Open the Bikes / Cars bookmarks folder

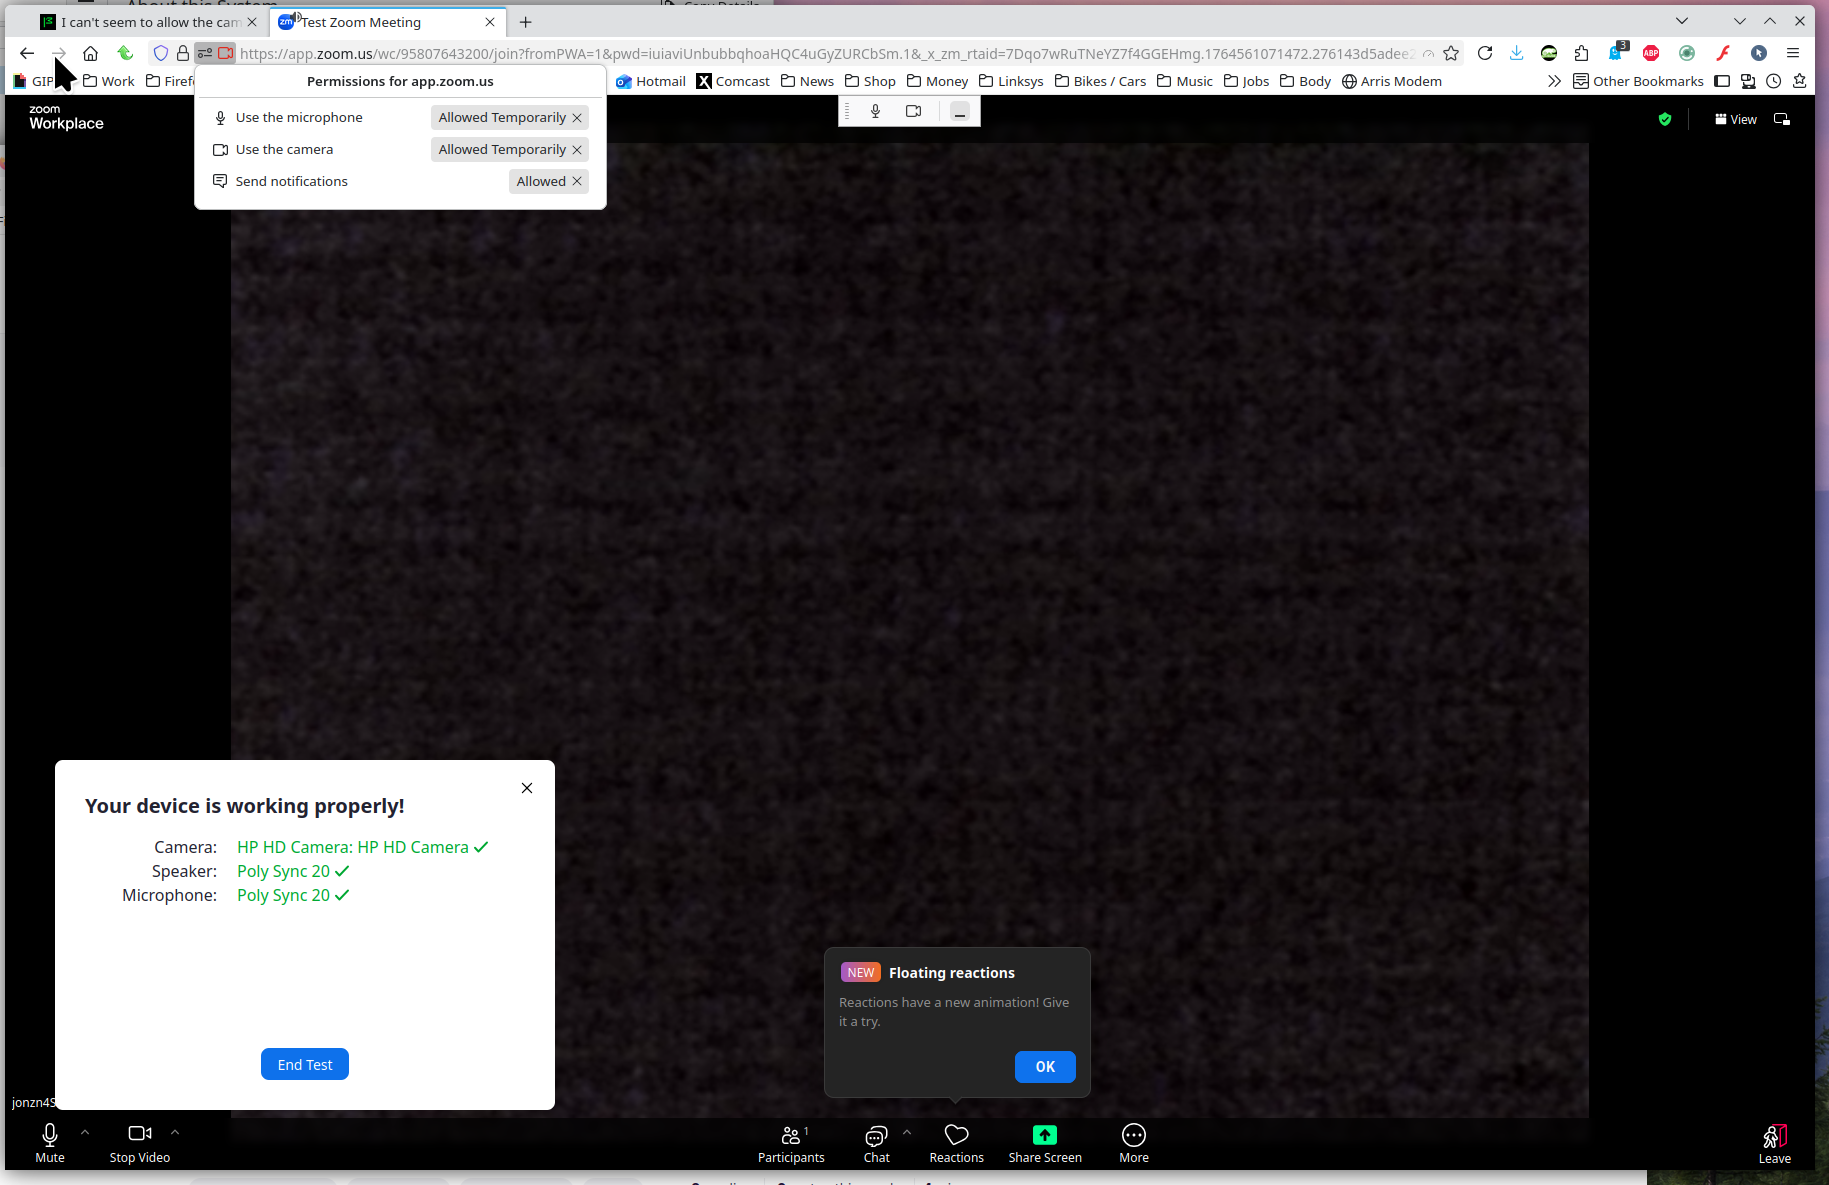coord(1100,81)
